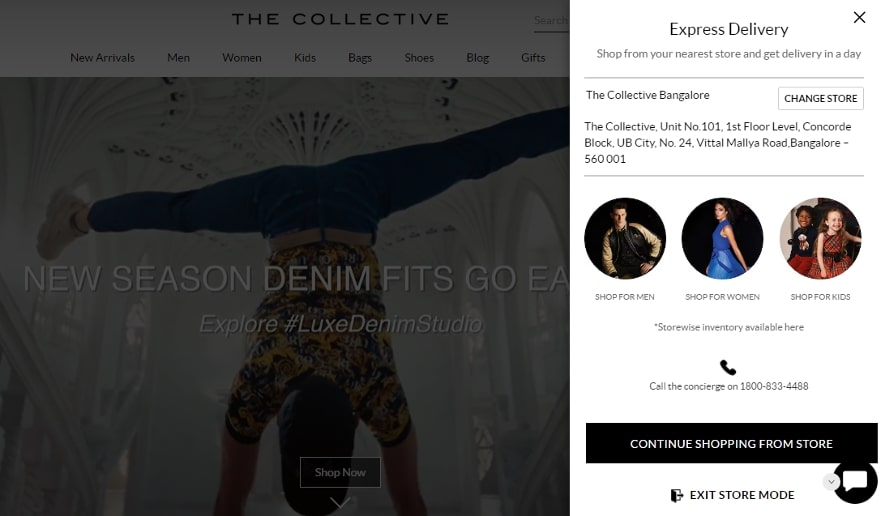Open the Women menu item
886x516 pixels.
click(x=241, y=58)
